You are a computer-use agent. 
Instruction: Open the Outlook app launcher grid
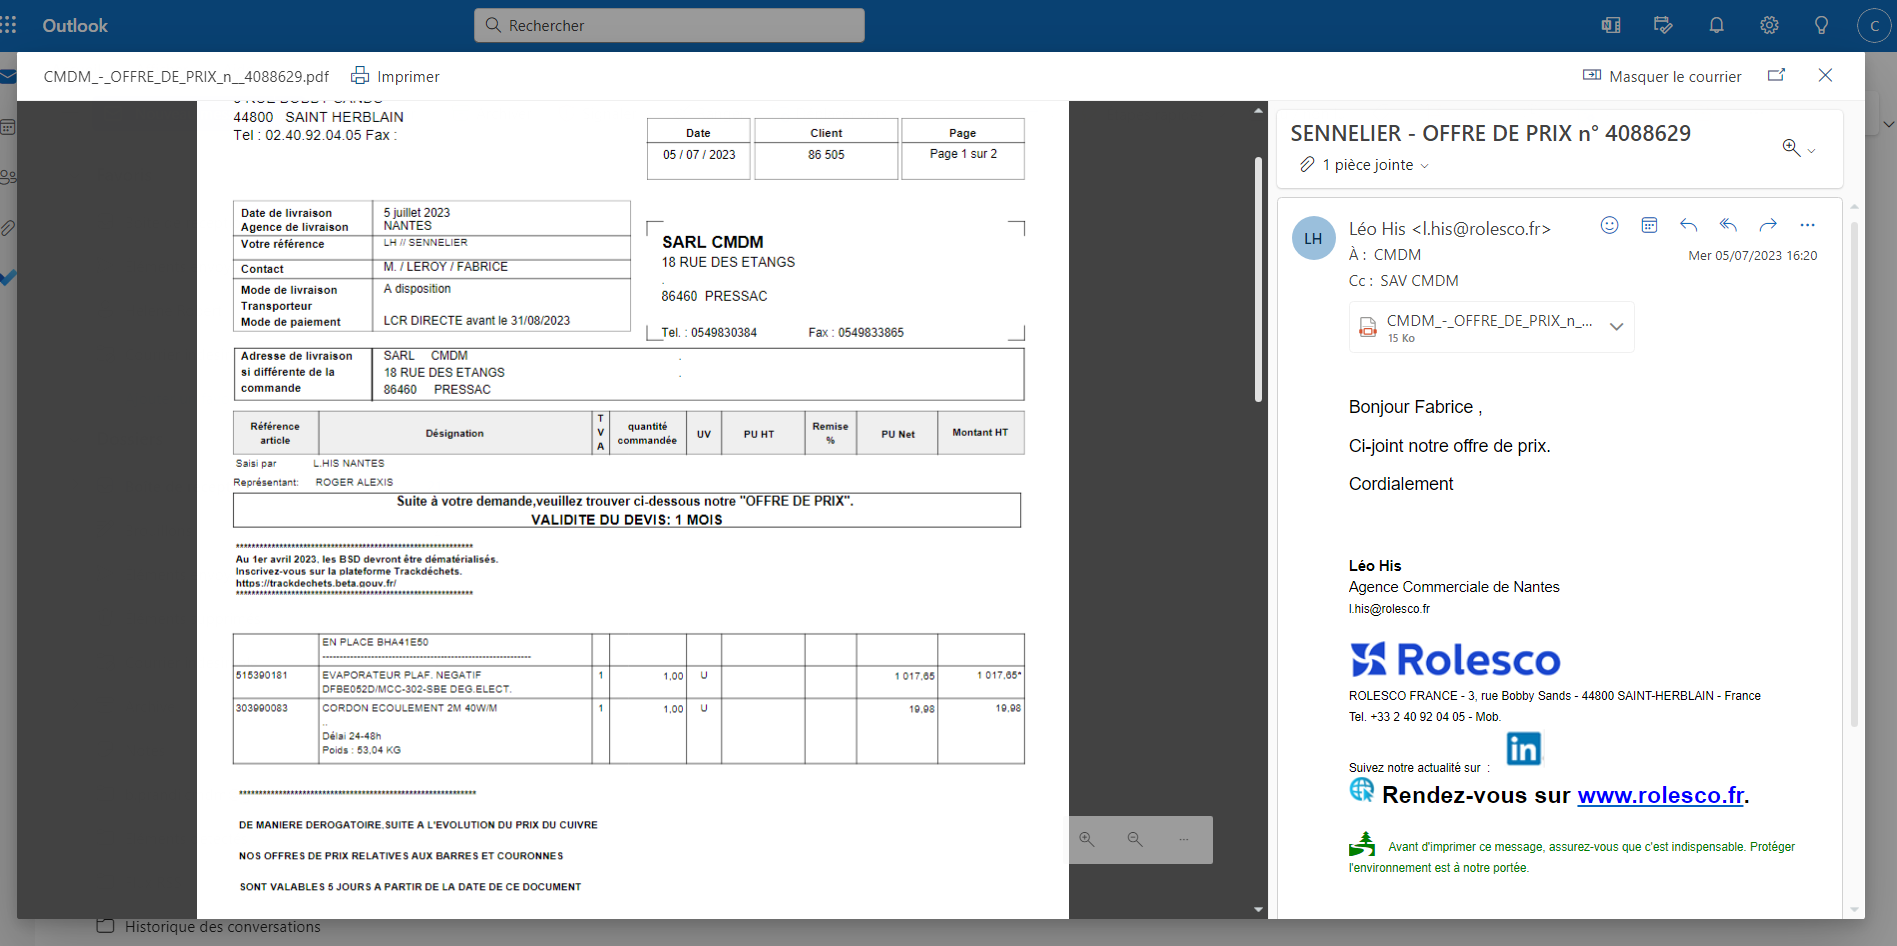pyautogui.click(x=9, y=25)
